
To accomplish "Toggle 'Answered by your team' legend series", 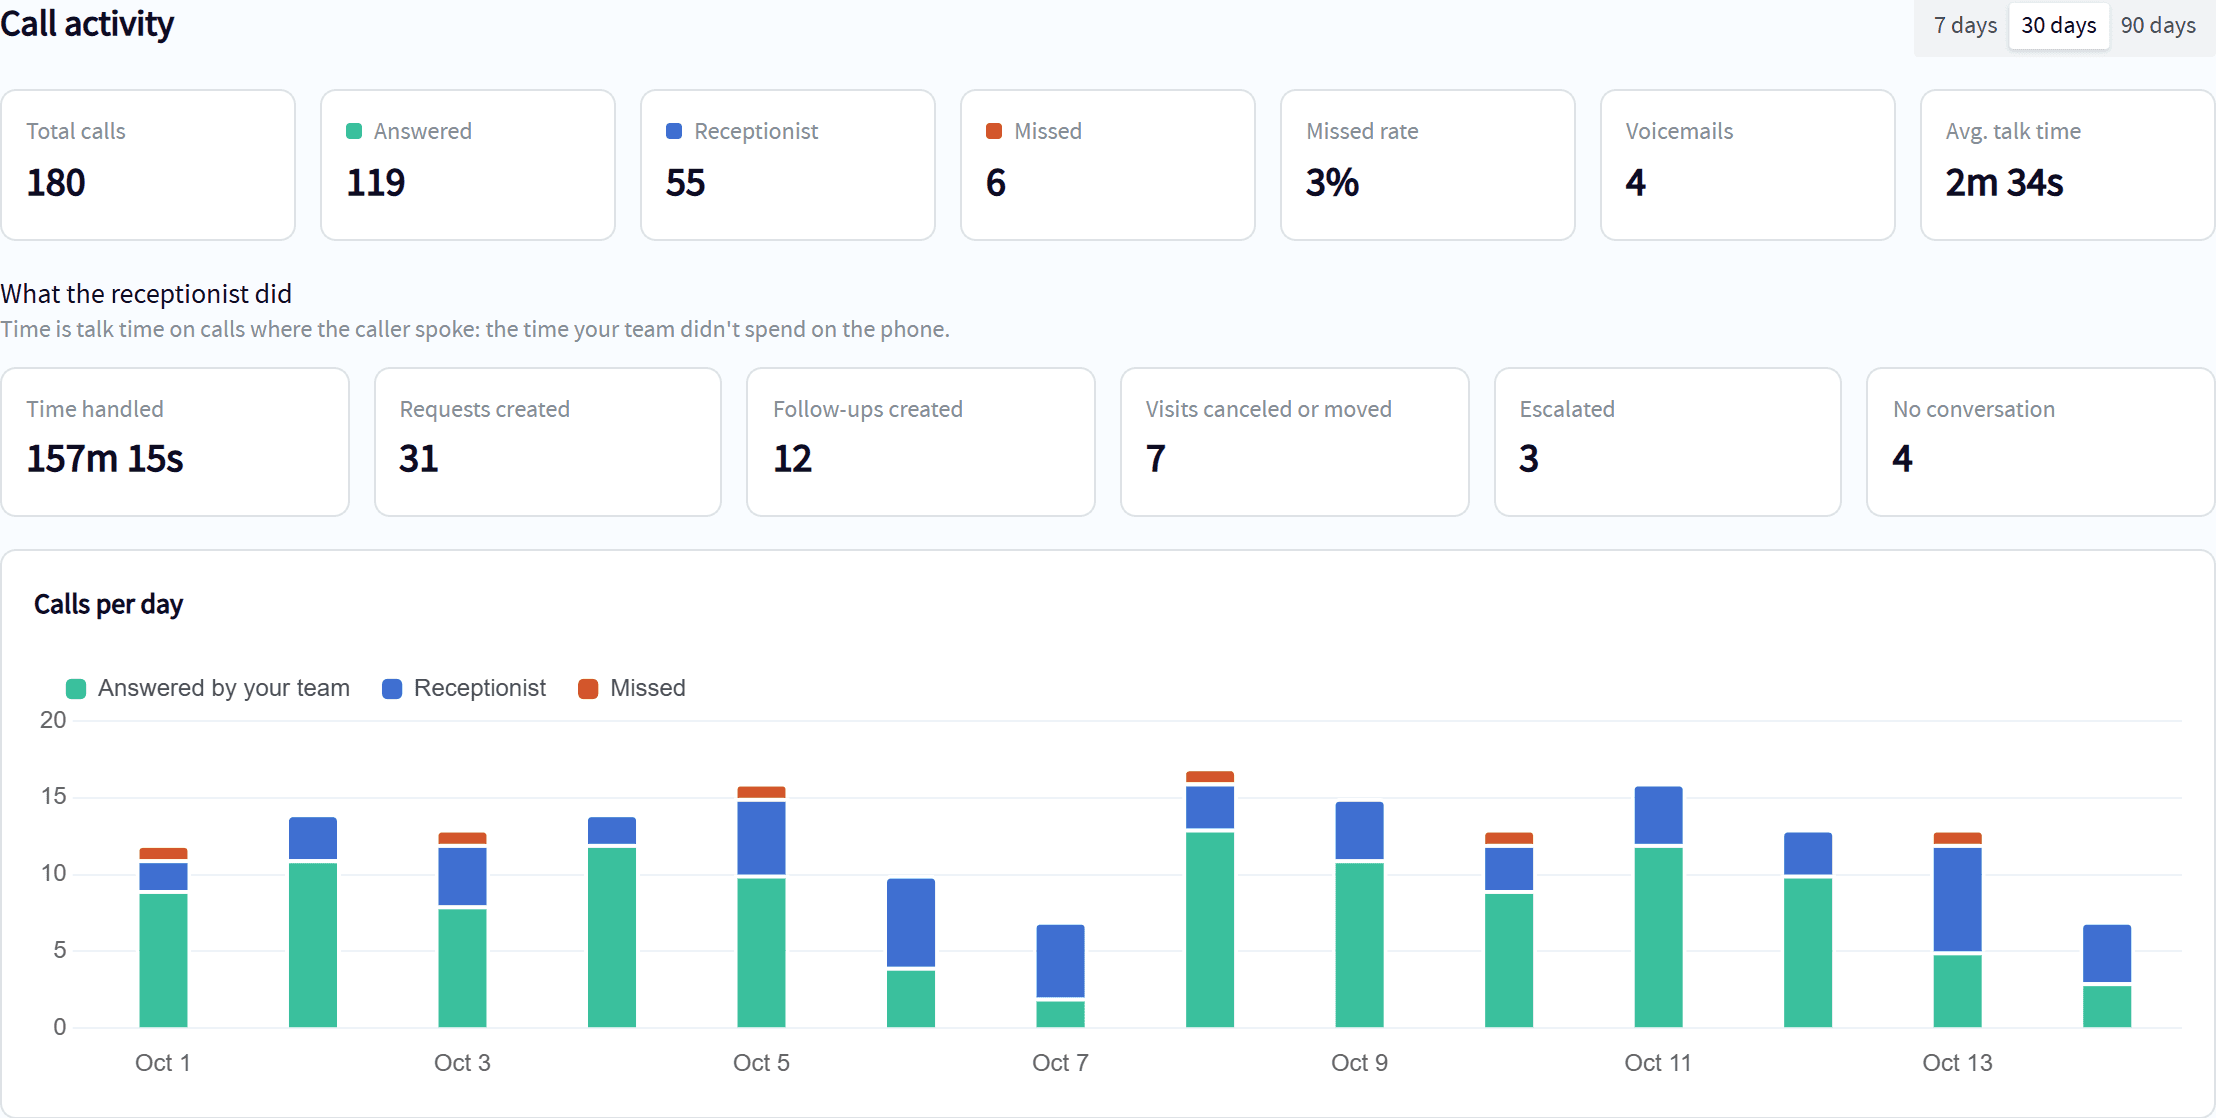I will point(208,688).
